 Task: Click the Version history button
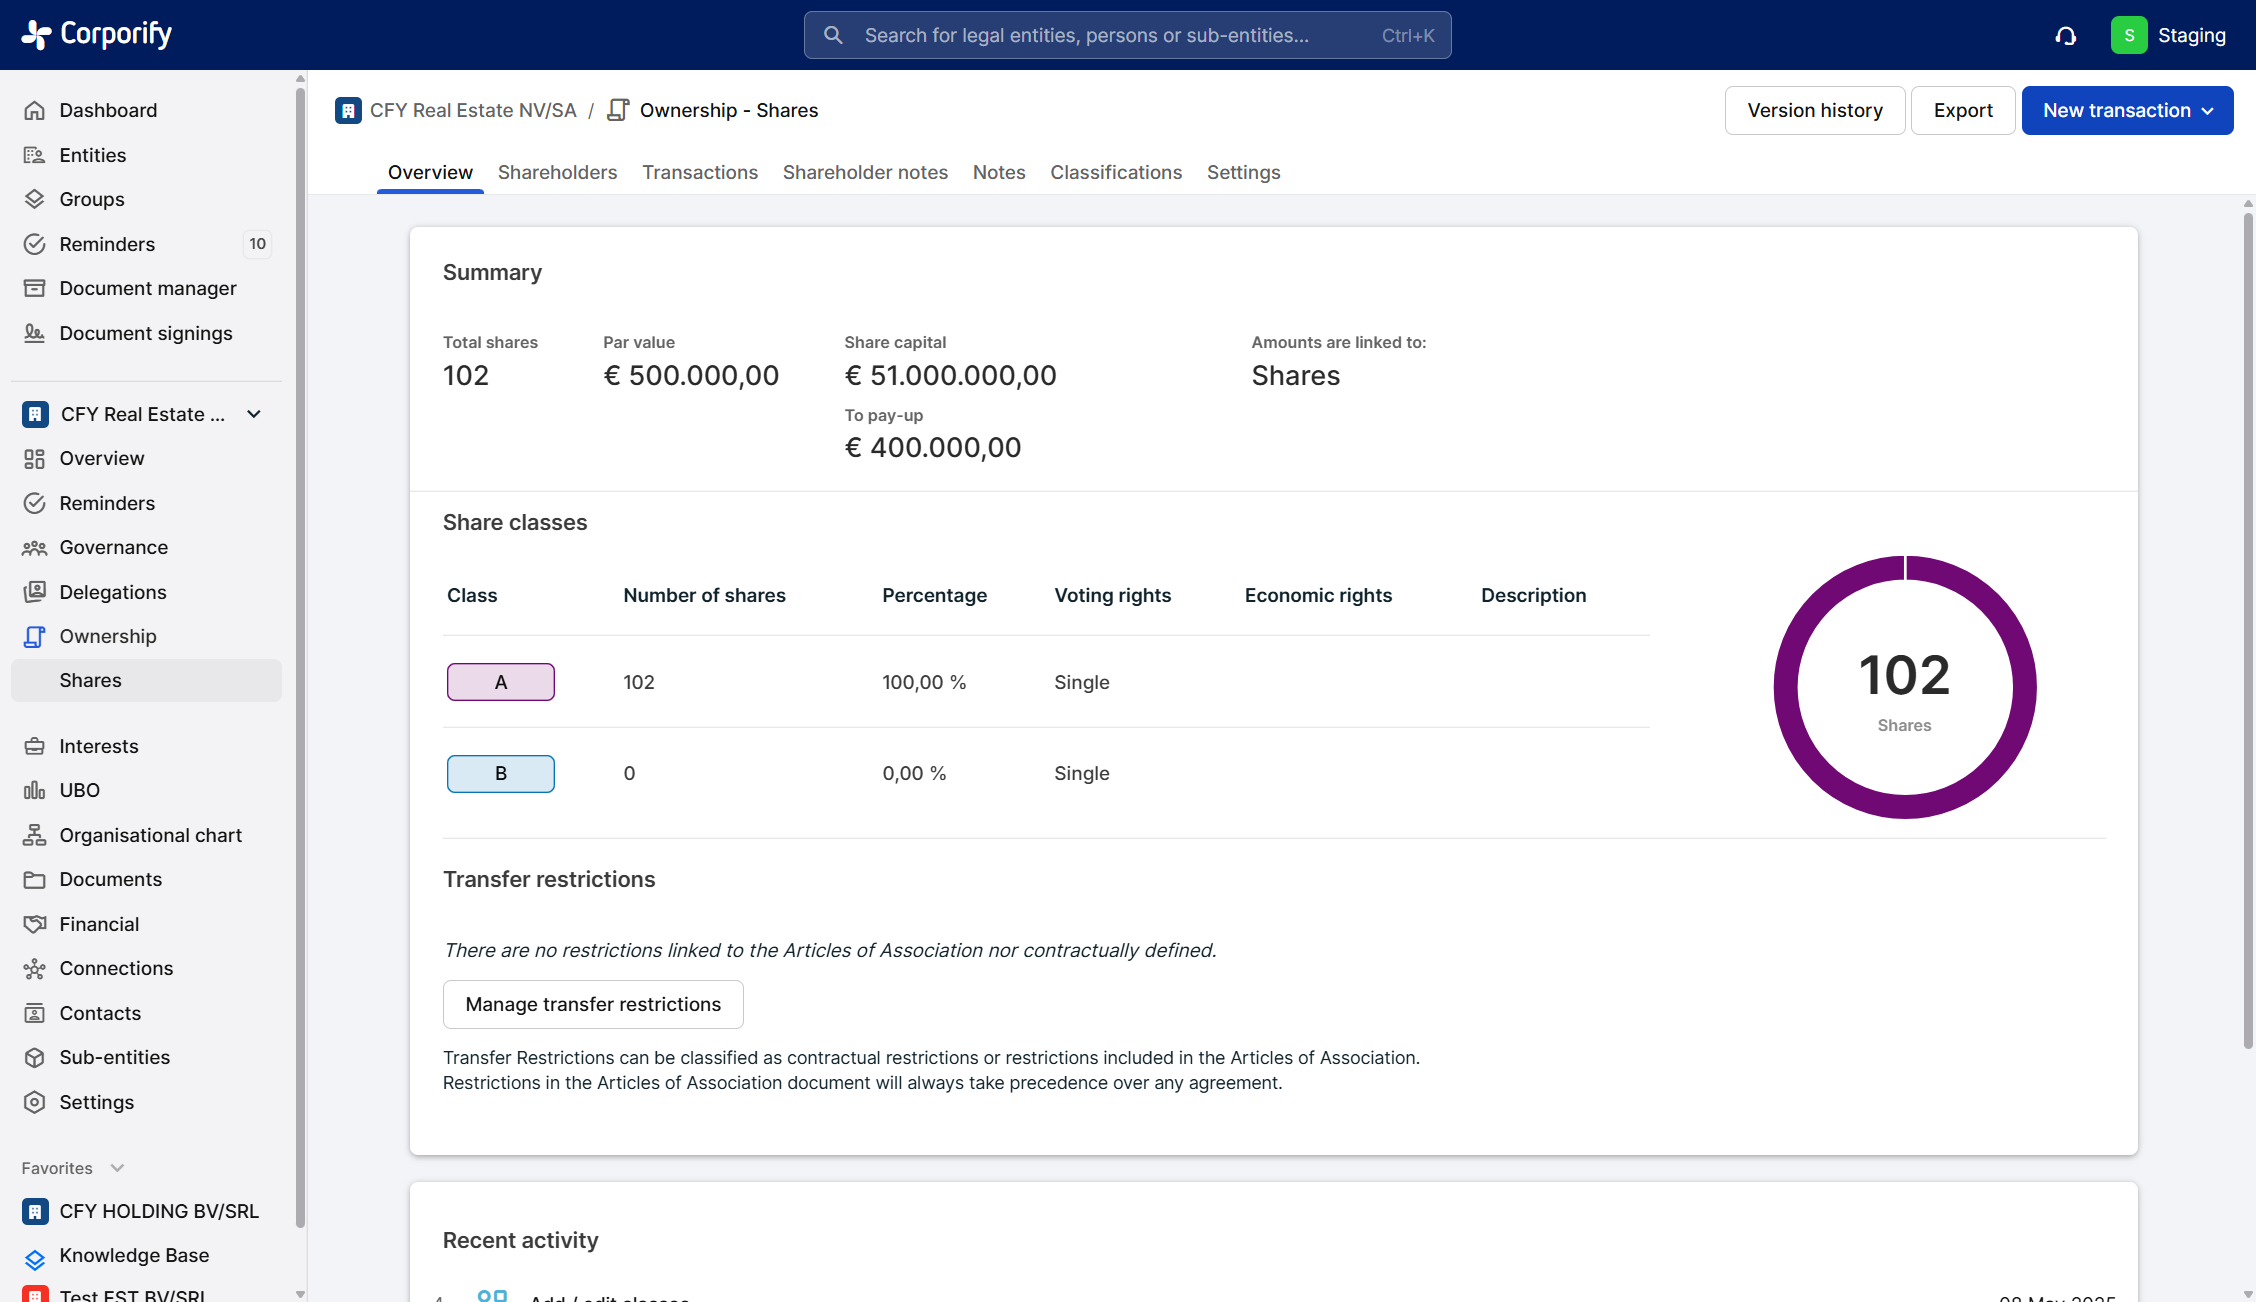(x=1814, y=110)
